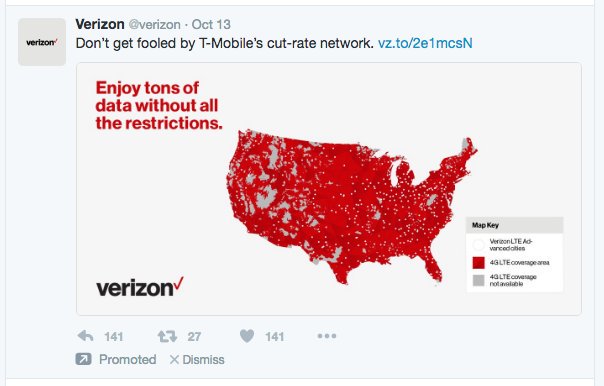The width and height of the screenshot is (604, 386).
Task: Click the Promoted arrow badge icon
Action: tap(84, 359)
